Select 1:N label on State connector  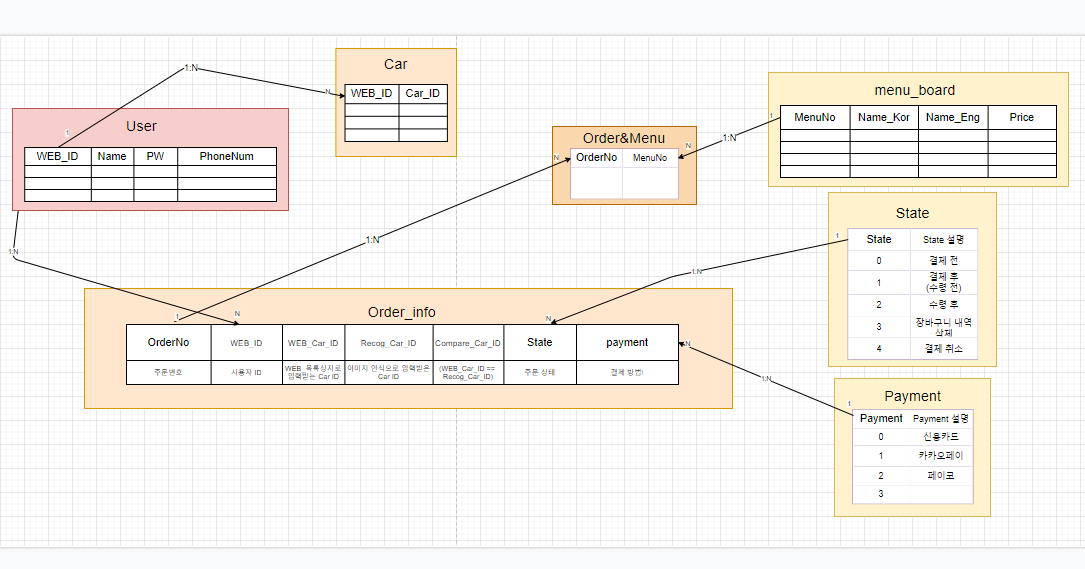click(x=697, y=271)
